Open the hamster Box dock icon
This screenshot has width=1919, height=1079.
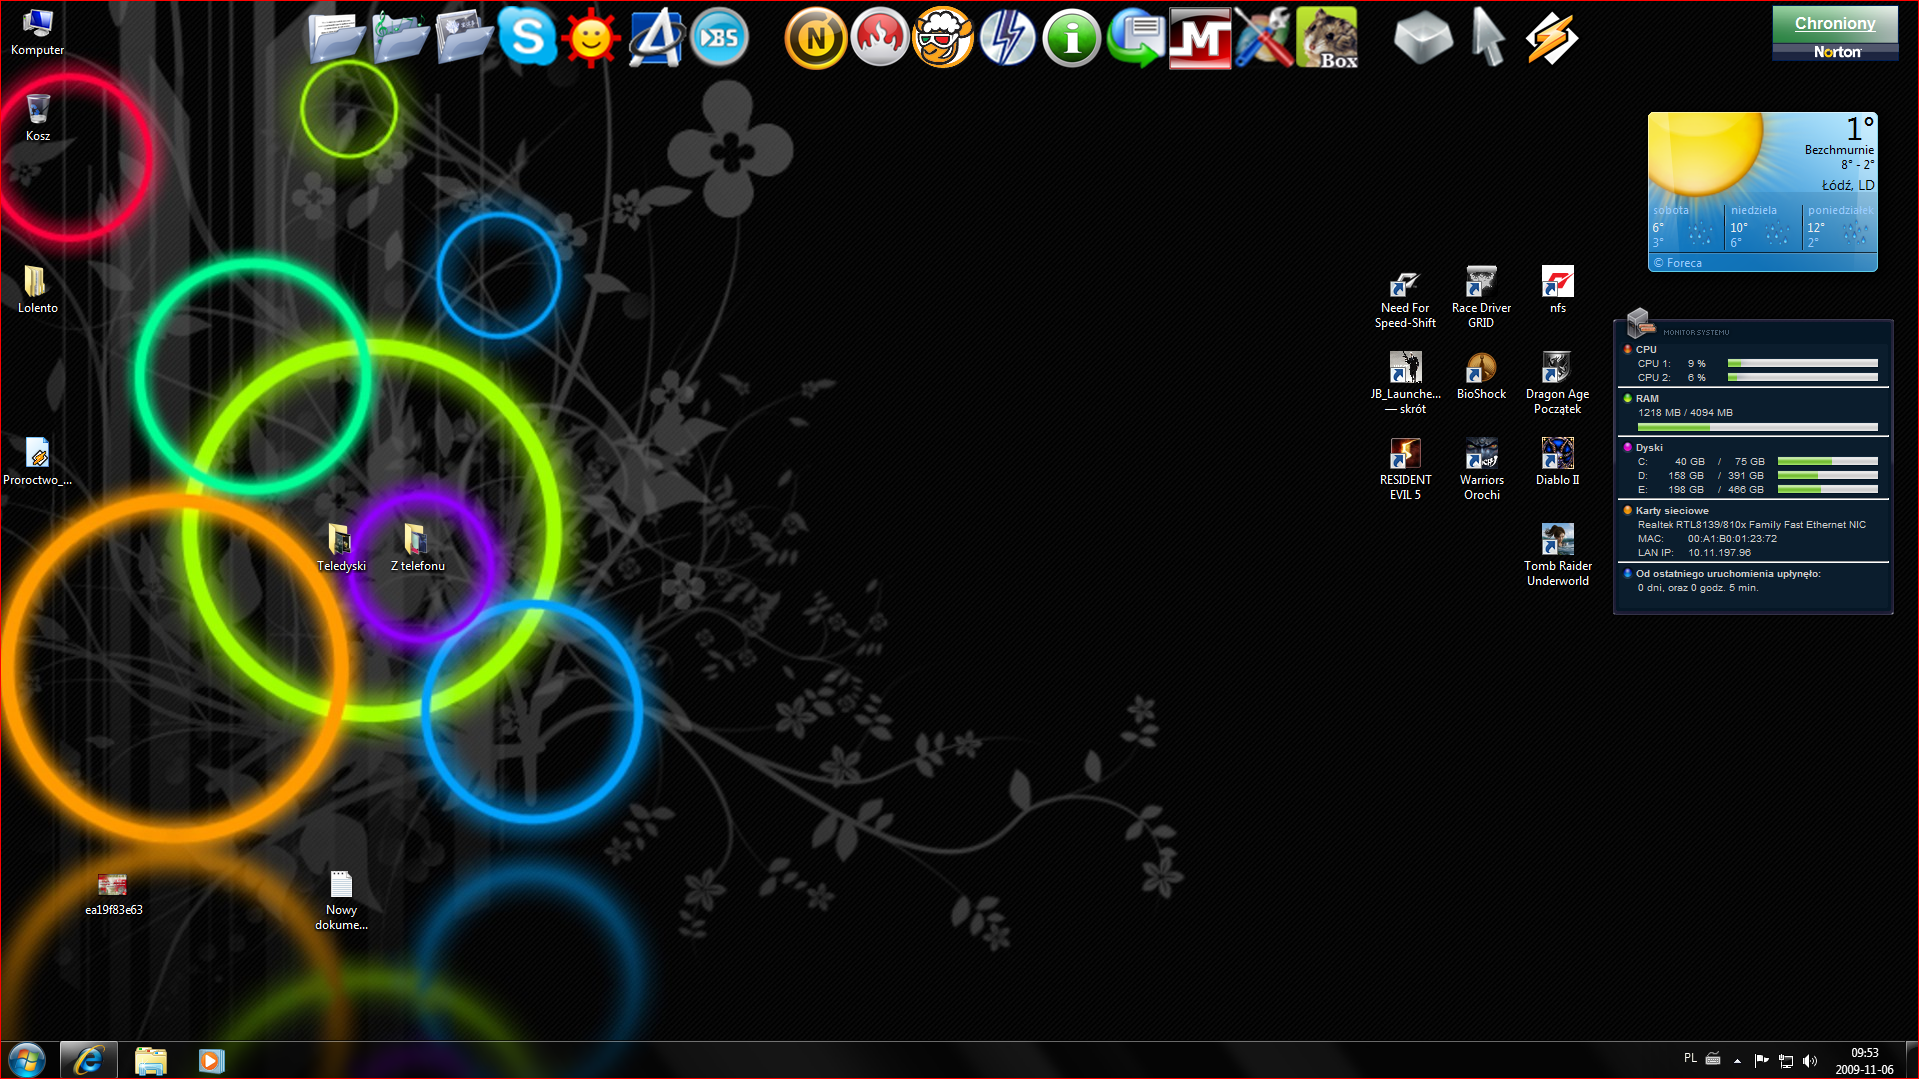click(x=1327, y=38)
